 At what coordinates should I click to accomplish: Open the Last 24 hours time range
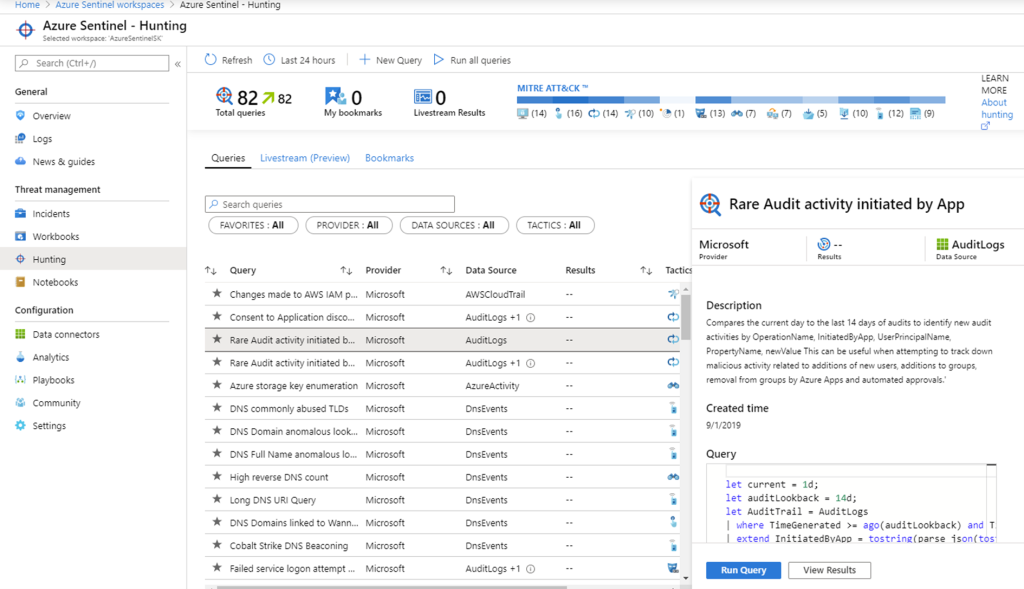(300, 60)
